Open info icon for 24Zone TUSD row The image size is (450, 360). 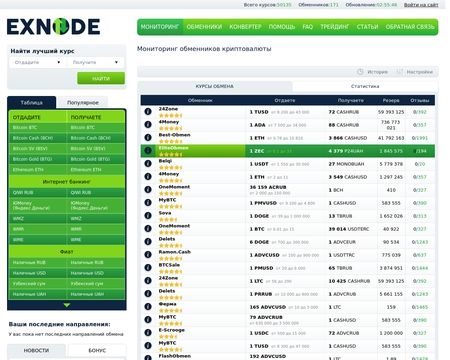point(148,112)
